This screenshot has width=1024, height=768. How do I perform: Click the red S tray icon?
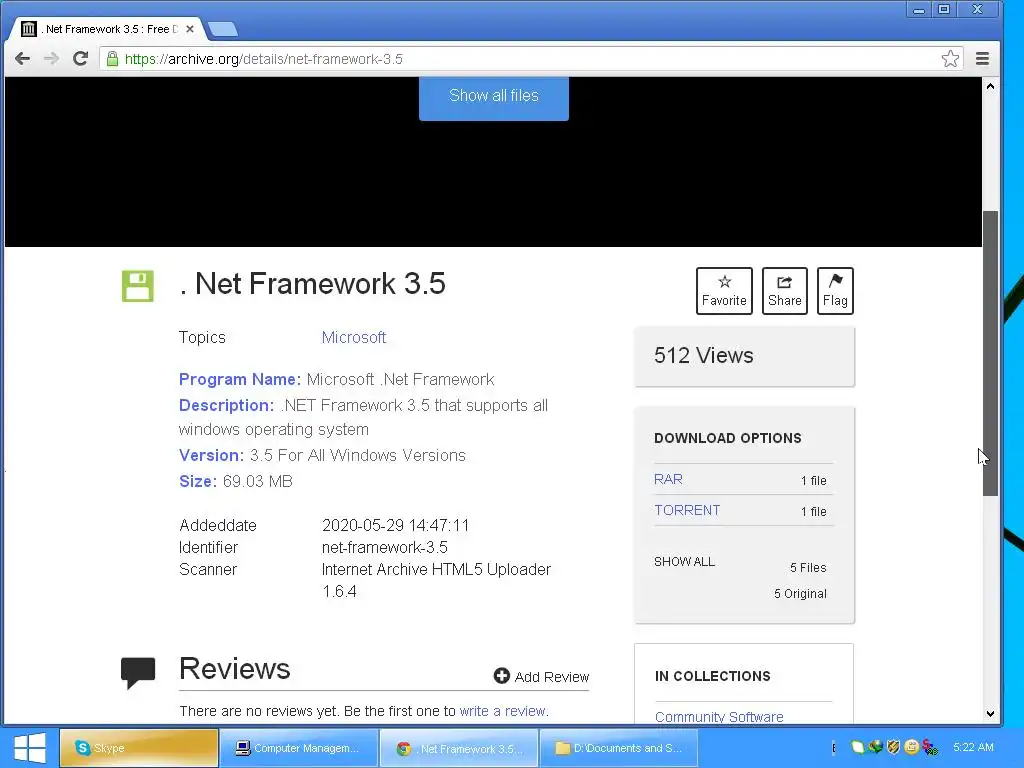click(x=930, y=747)
